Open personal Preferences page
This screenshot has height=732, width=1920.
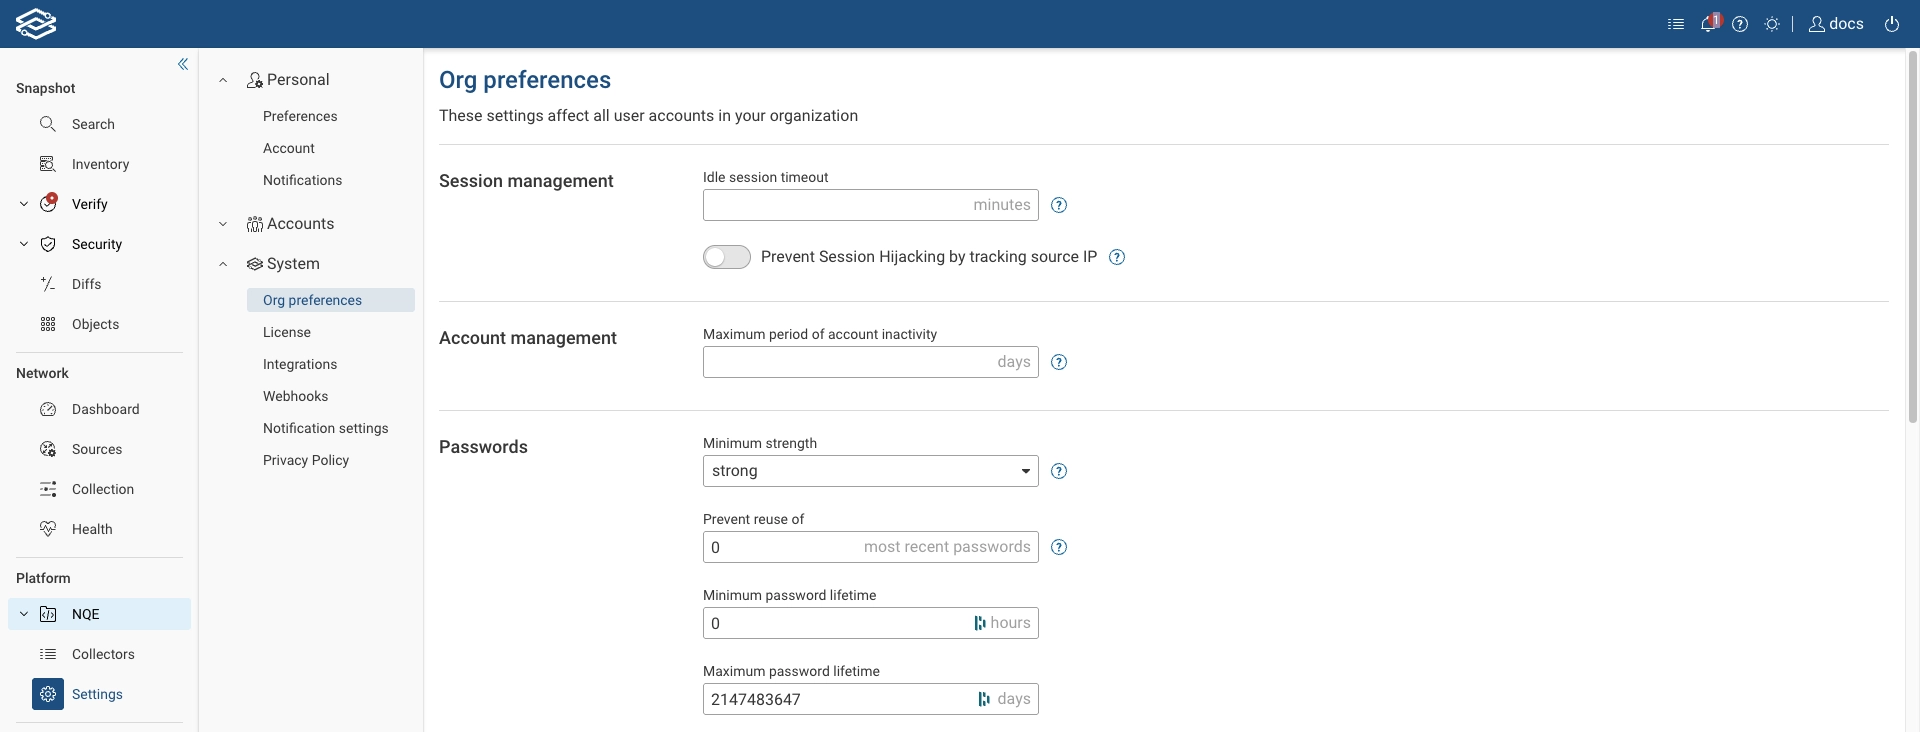click(300, 116)
